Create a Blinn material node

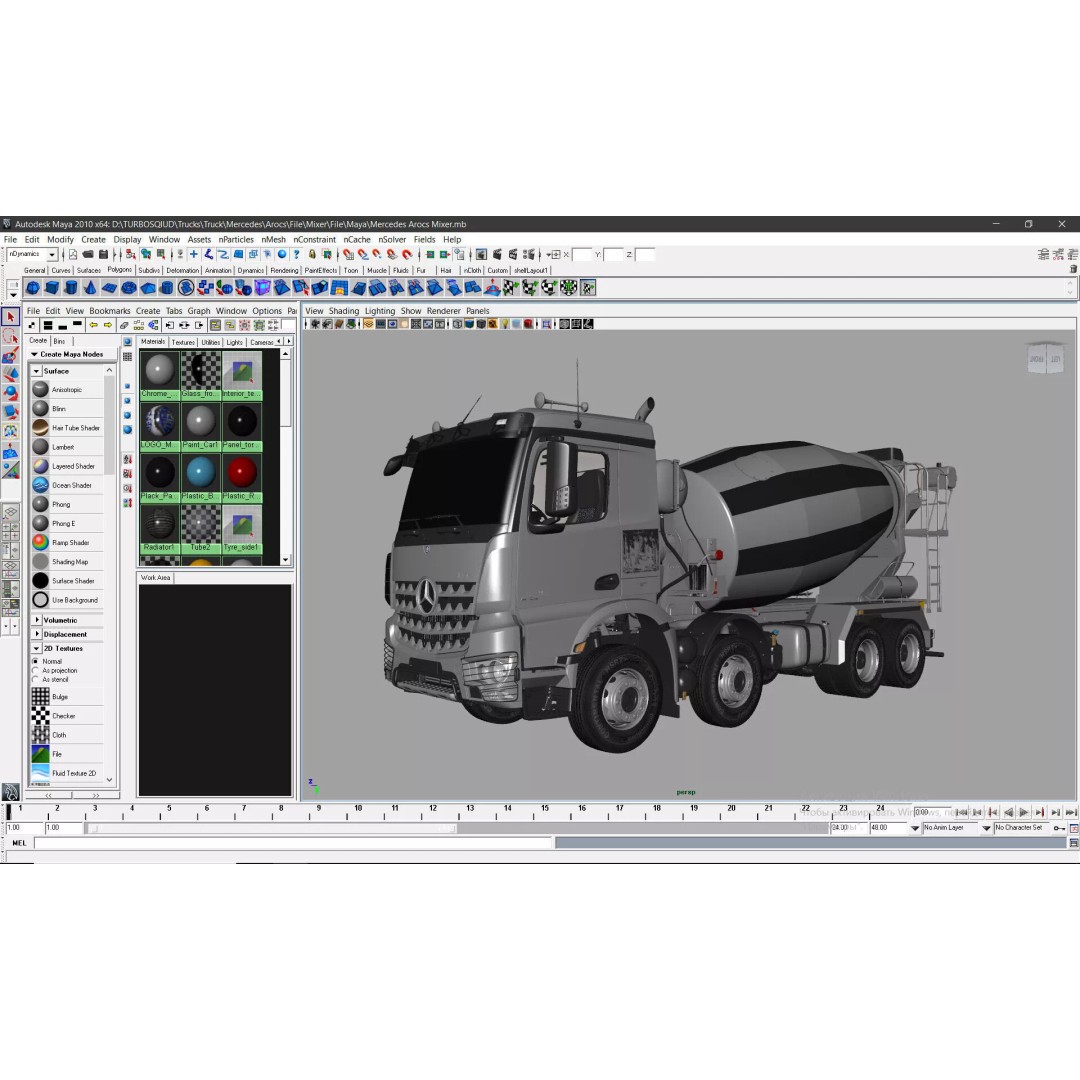click(x=68, y=408)
